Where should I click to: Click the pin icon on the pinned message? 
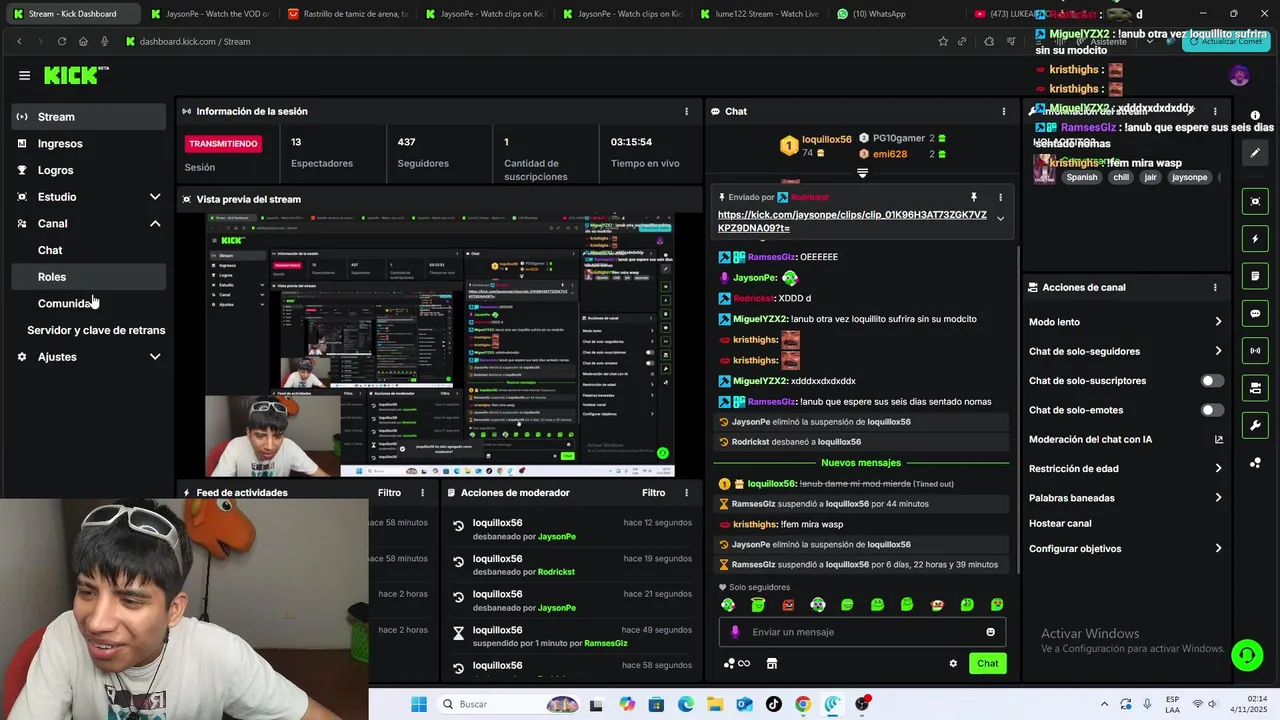pos(973,197)
